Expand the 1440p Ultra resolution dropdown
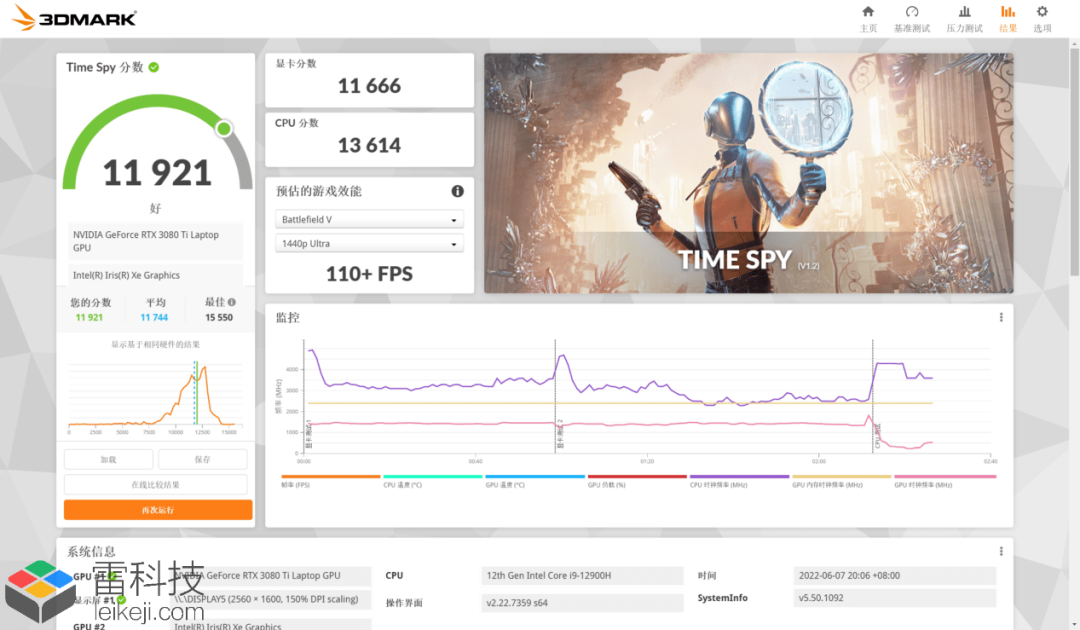This screenshot has width=1080, height=630. (x=369, y=244)
